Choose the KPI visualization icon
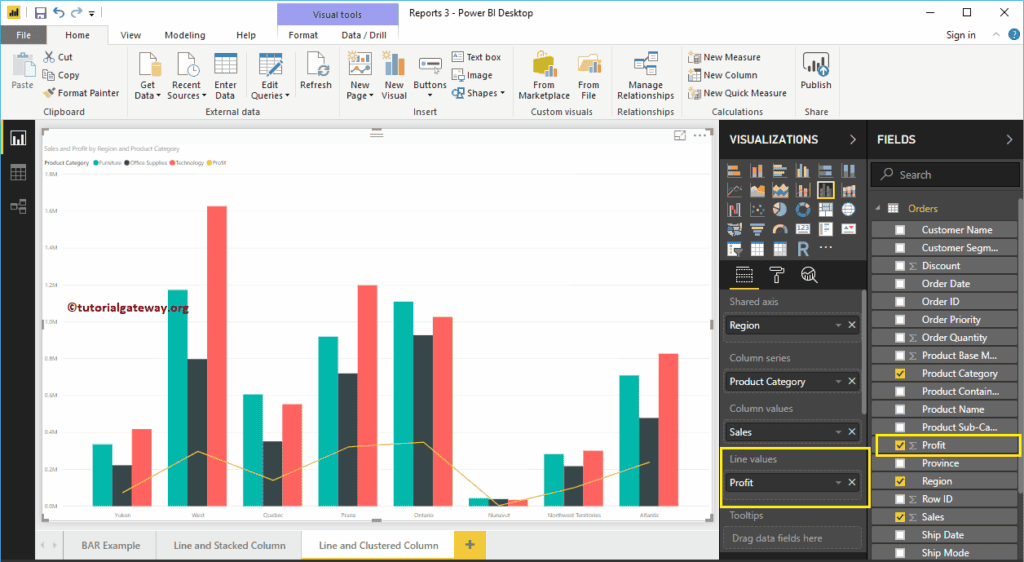This screenshot has height=562, width=1024. pos(848,229)
